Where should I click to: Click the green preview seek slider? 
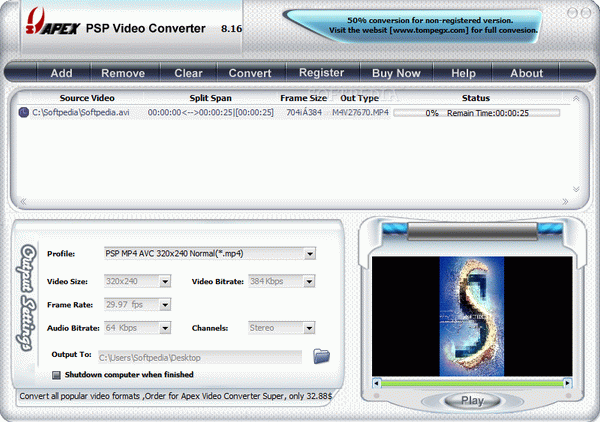click(x=472, y=383)
